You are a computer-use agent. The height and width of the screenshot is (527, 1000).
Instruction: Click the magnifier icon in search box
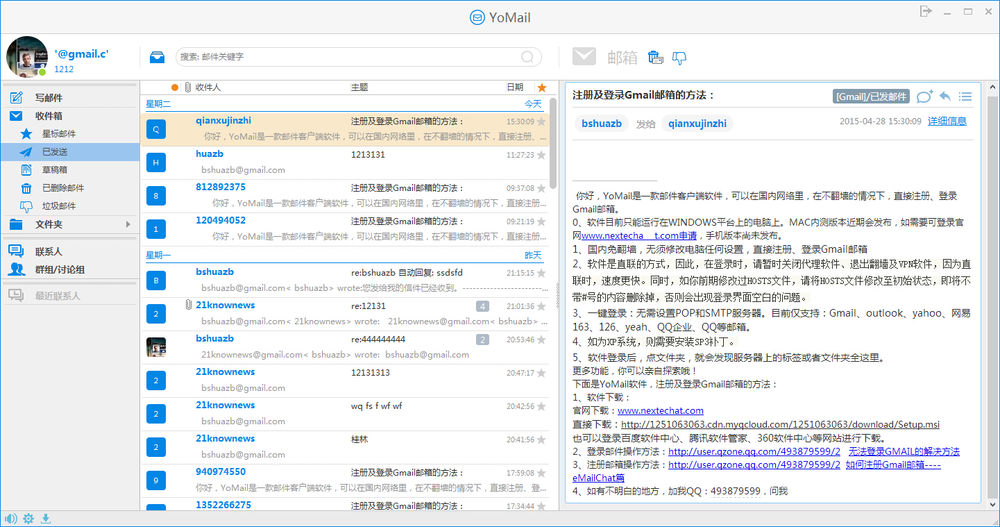tap(527, 57)
